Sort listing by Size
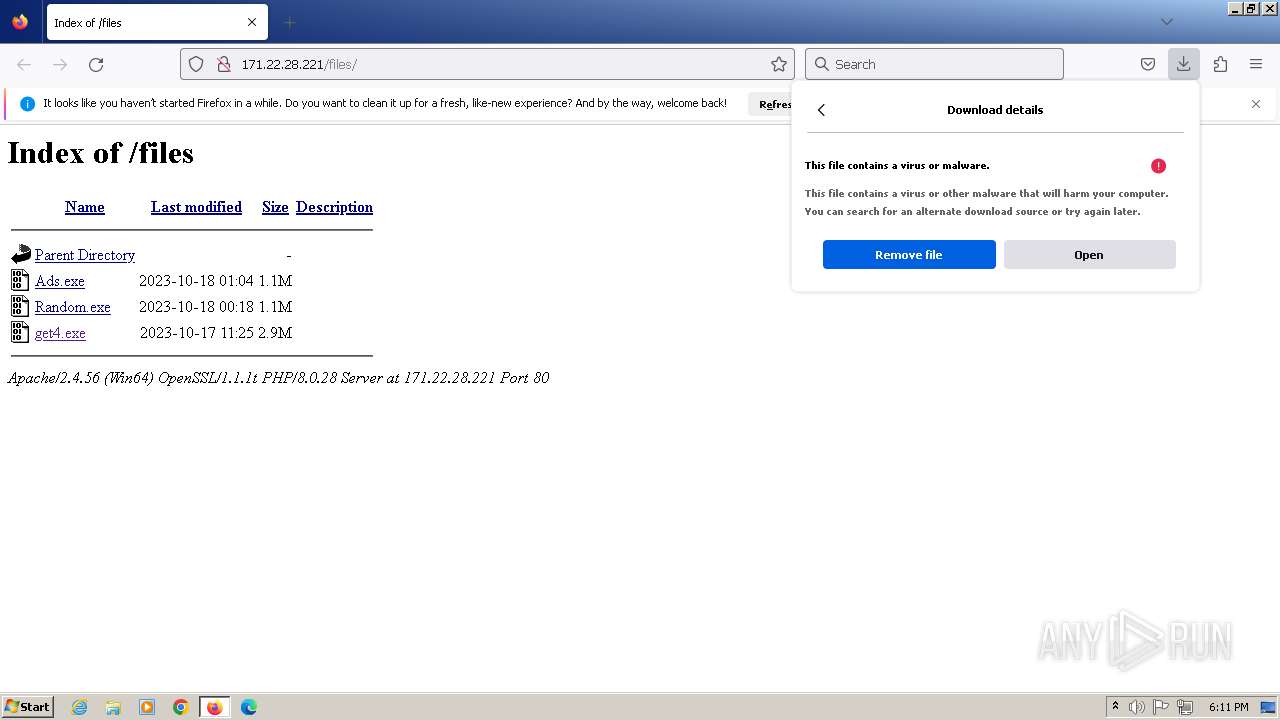The image size is (1280, 720). coord(275,207)
